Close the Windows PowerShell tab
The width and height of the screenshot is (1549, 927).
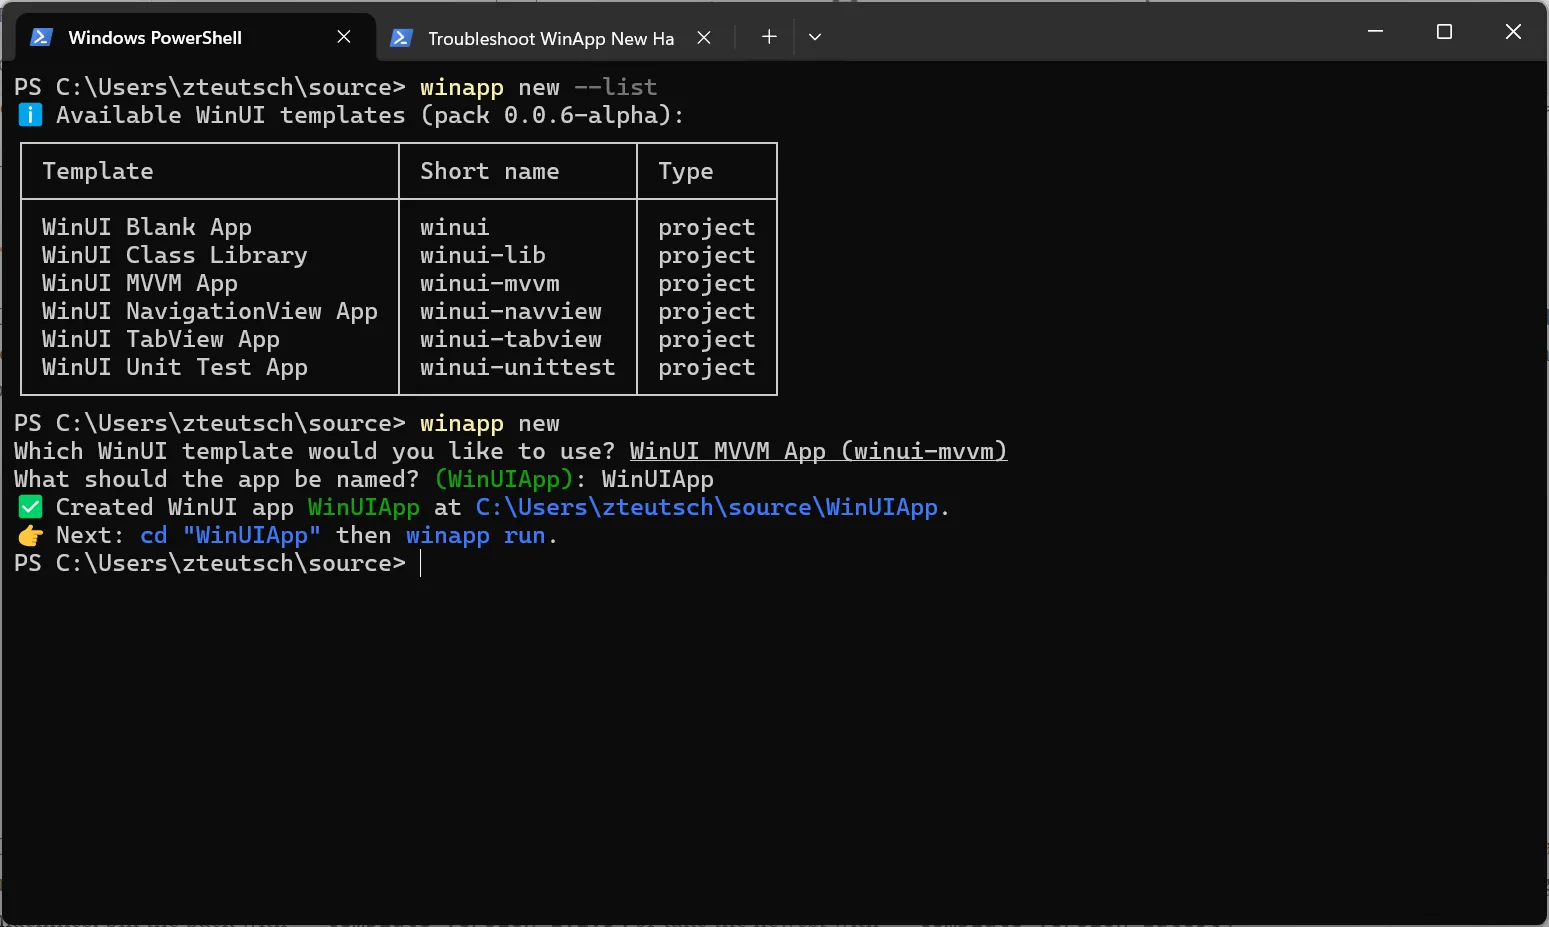(343, 37)
